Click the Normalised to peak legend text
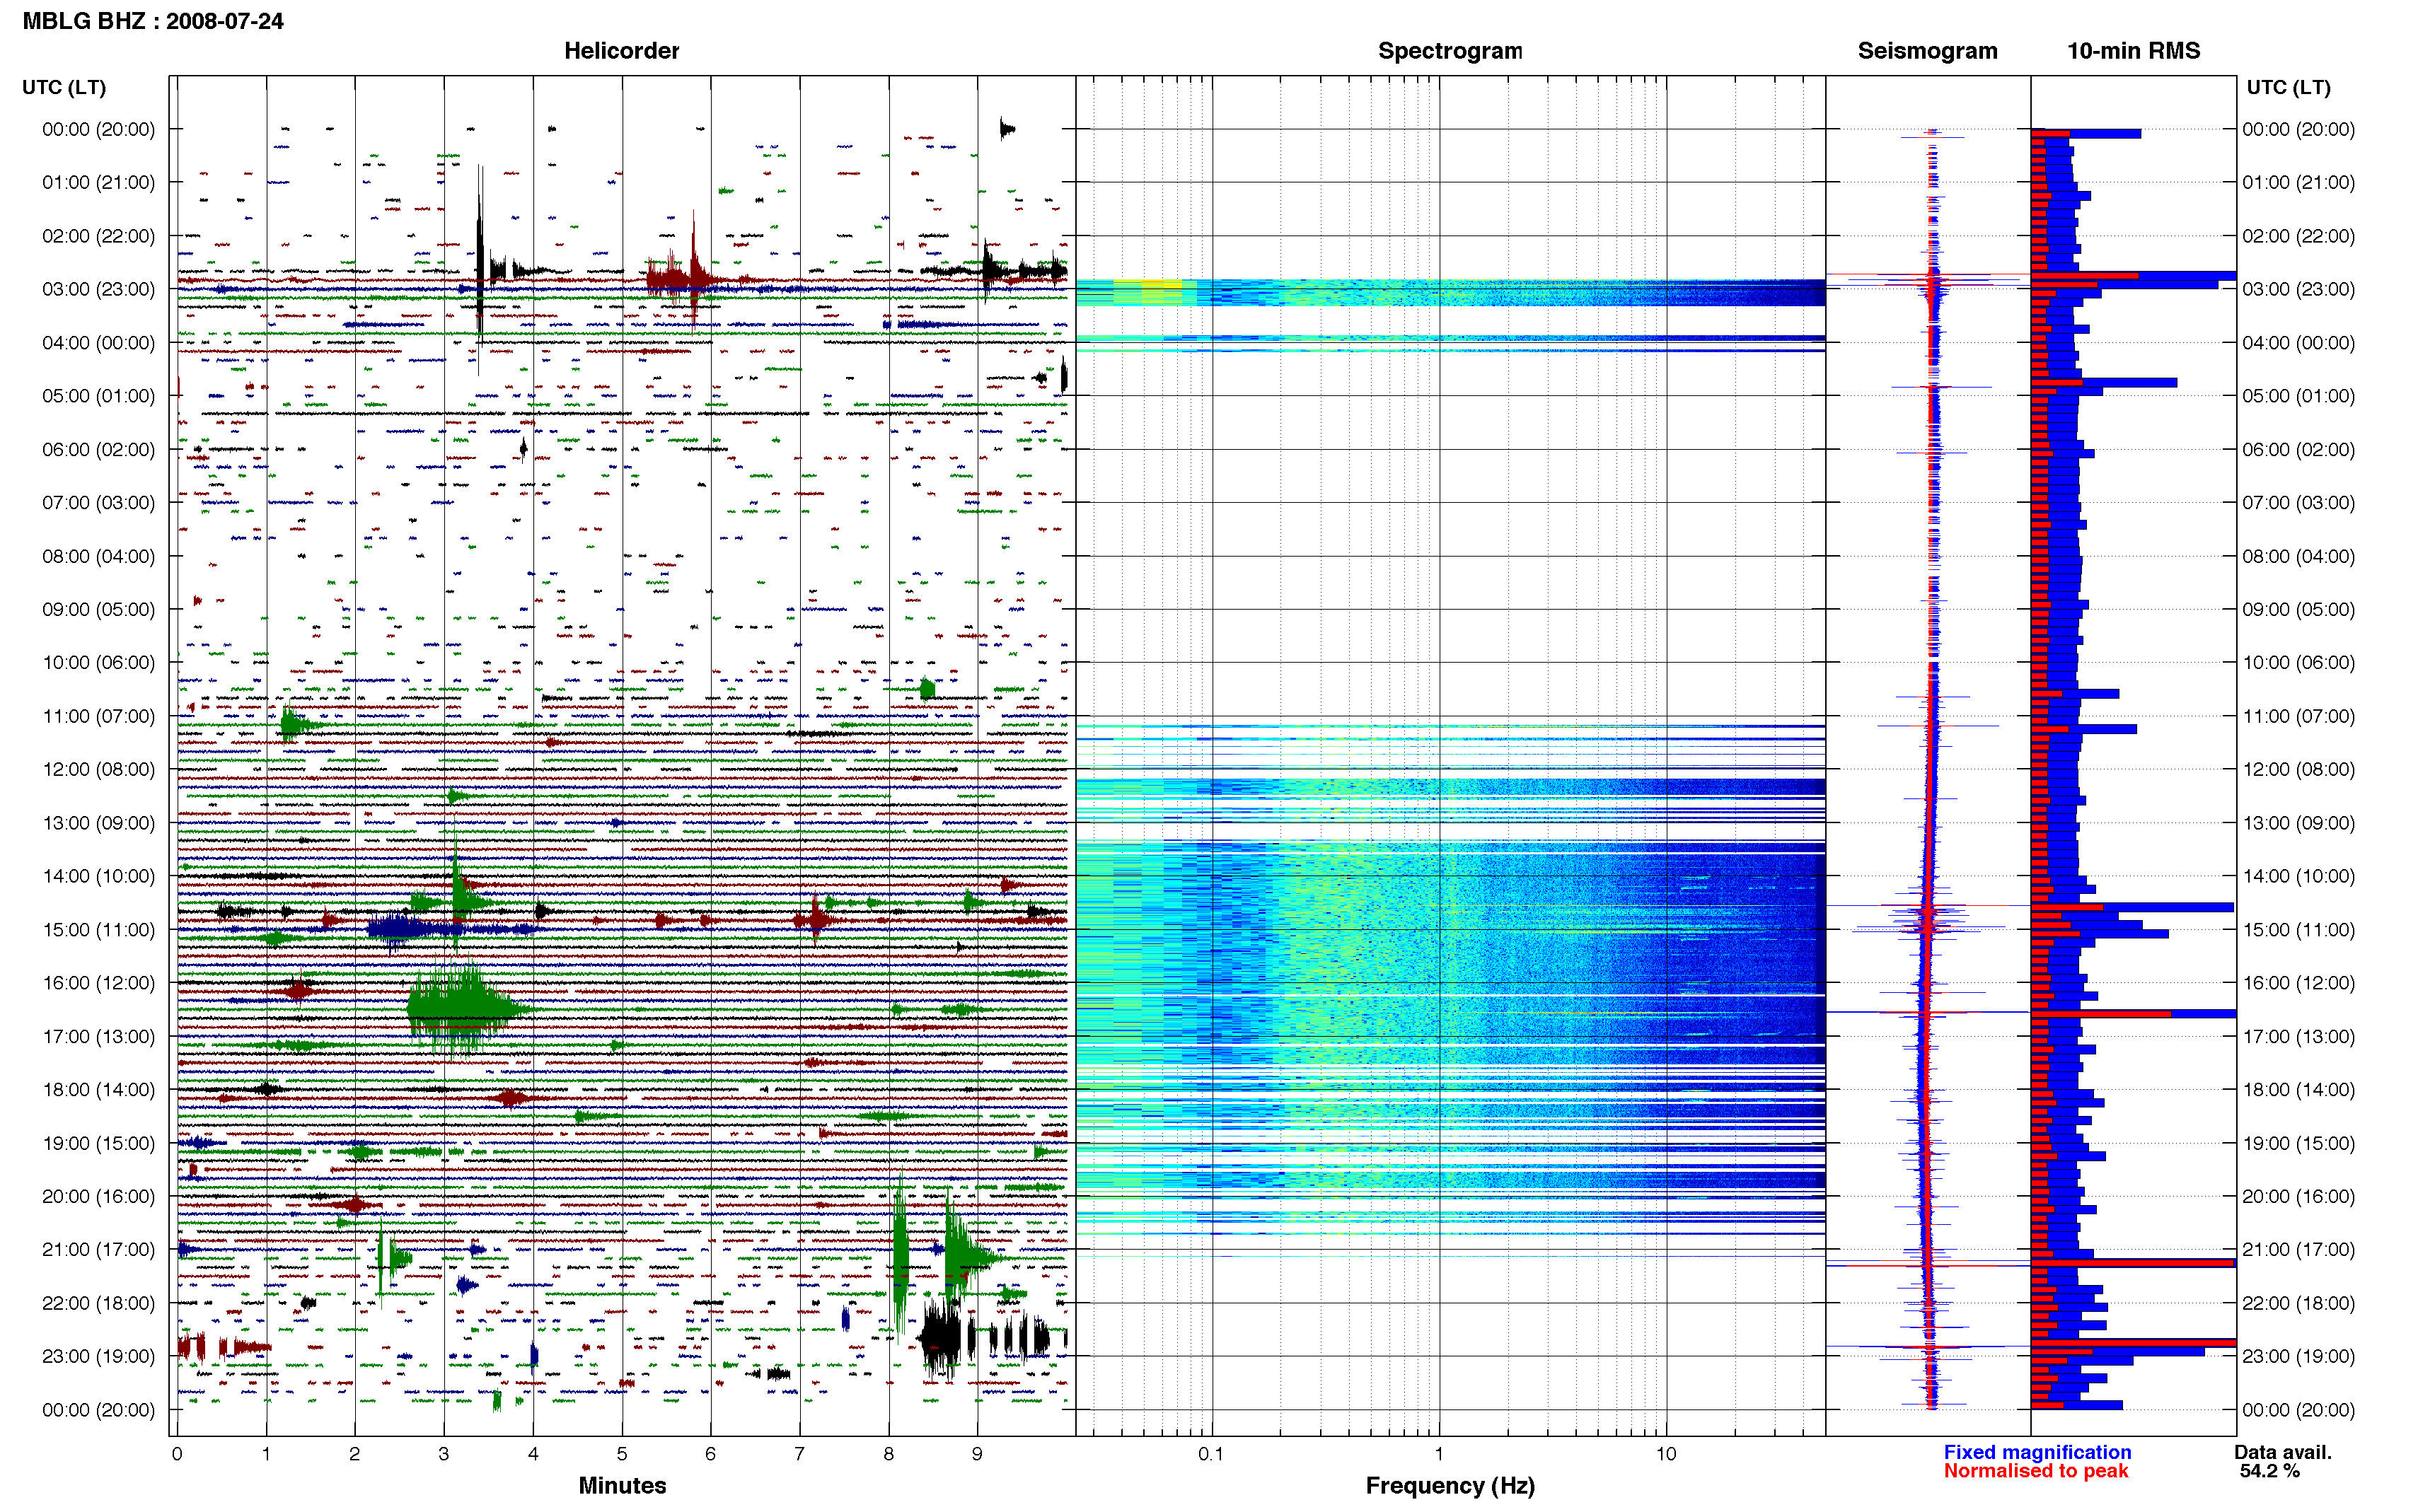 2036,1471
